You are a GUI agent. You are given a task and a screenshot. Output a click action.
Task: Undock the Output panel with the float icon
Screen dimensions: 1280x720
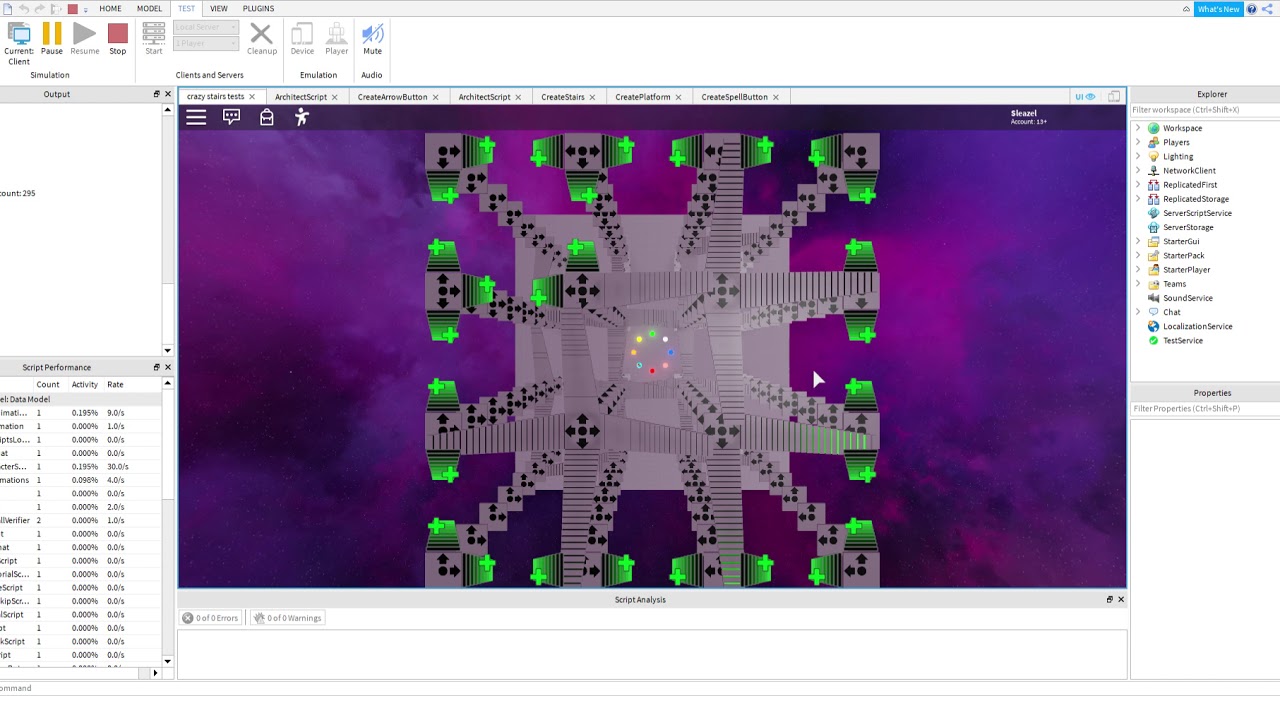click(156, 94)
